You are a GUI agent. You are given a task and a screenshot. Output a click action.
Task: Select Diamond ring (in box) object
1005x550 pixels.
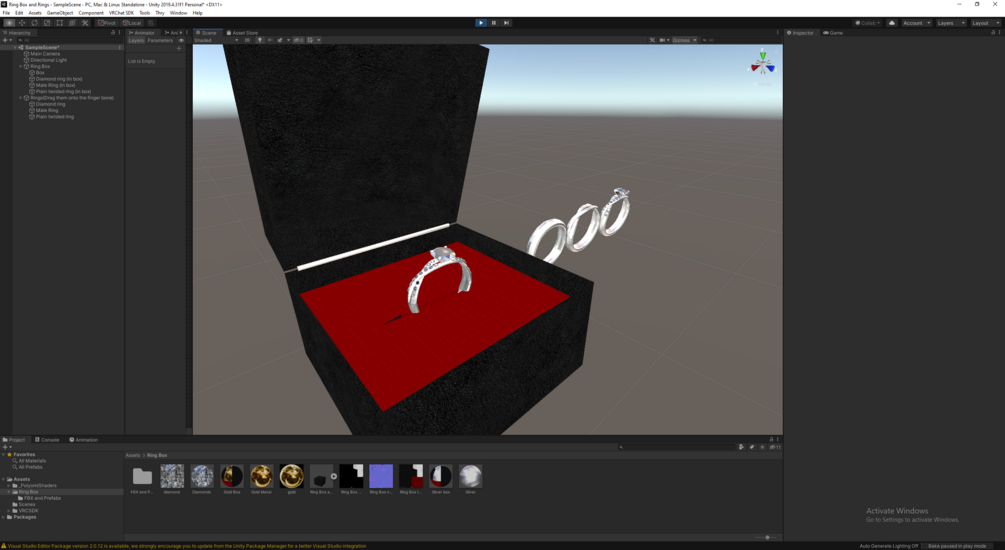click(x=55, y=79)
